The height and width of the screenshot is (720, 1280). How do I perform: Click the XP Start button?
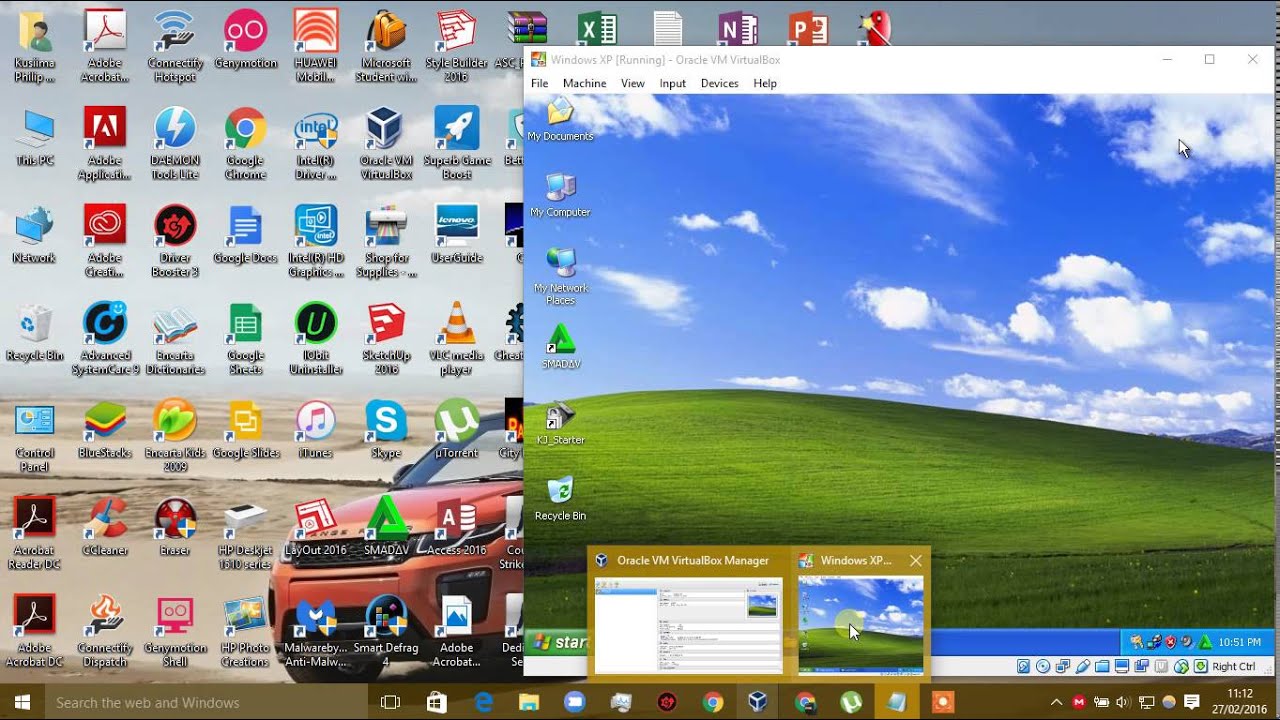tap(558, 642)
